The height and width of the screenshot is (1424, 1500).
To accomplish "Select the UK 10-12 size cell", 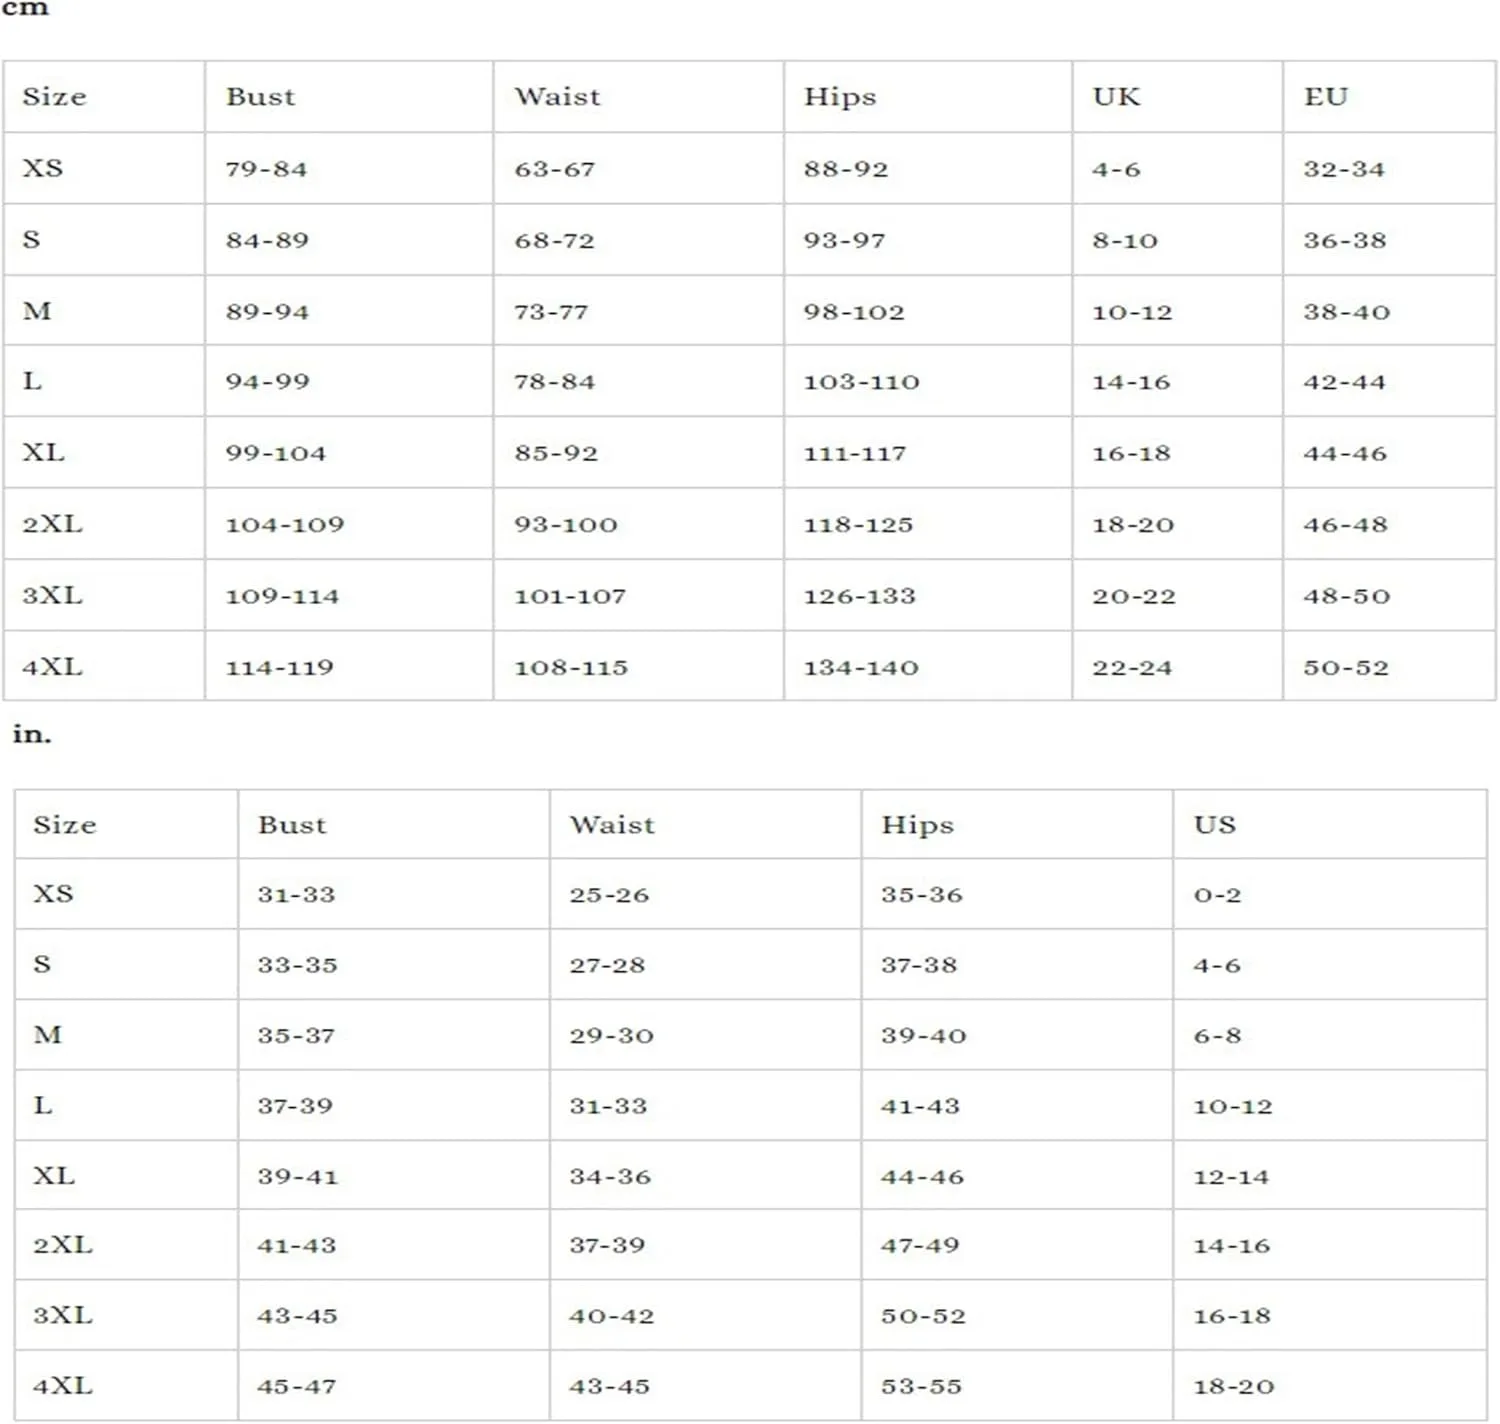I will pos(1177,311).
